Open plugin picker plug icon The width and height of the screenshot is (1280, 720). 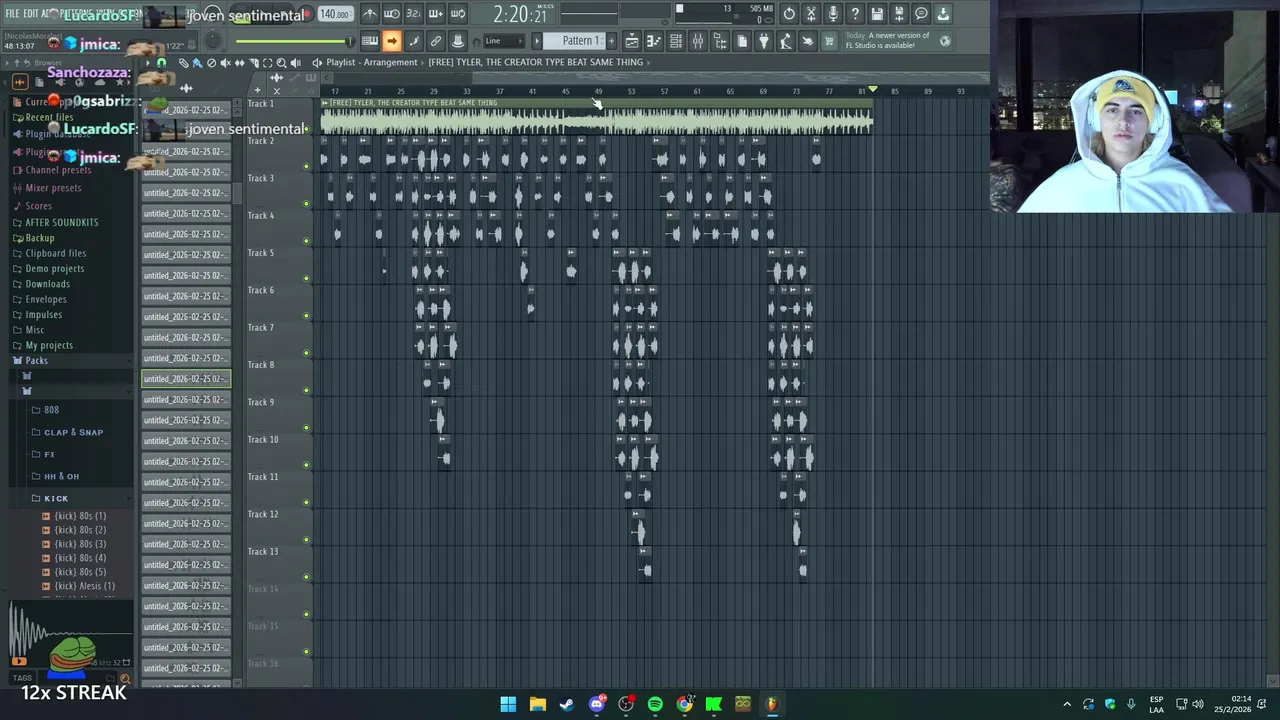764,41
